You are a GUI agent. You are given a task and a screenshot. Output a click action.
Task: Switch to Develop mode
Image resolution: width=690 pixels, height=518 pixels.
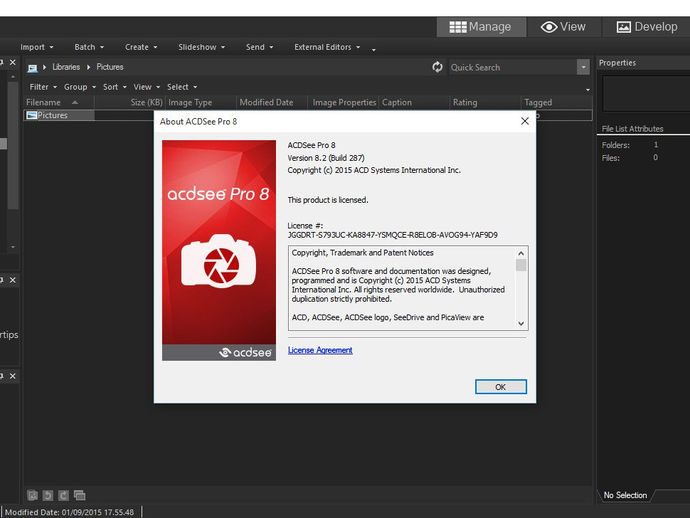pyautogui.click(x=646, y=27)
